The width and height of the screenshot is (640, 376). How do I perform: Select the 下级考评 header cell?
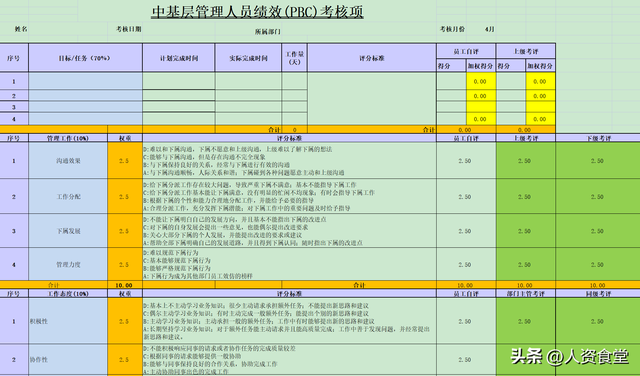(x=598, y=138)
